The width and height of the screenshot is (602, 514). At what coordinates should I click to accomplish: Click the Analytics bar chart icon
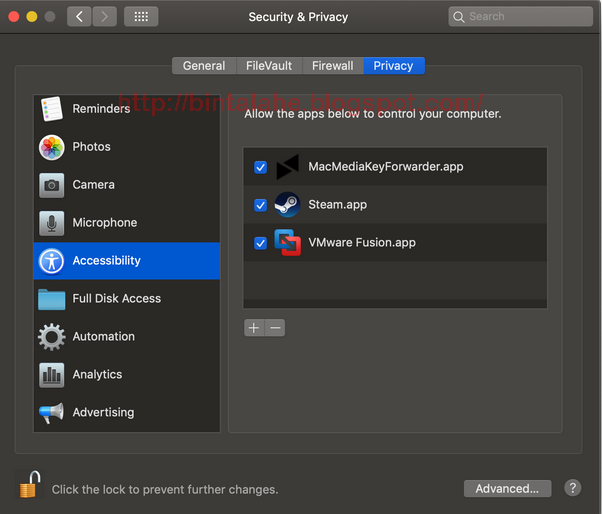[x=51, y=375]
